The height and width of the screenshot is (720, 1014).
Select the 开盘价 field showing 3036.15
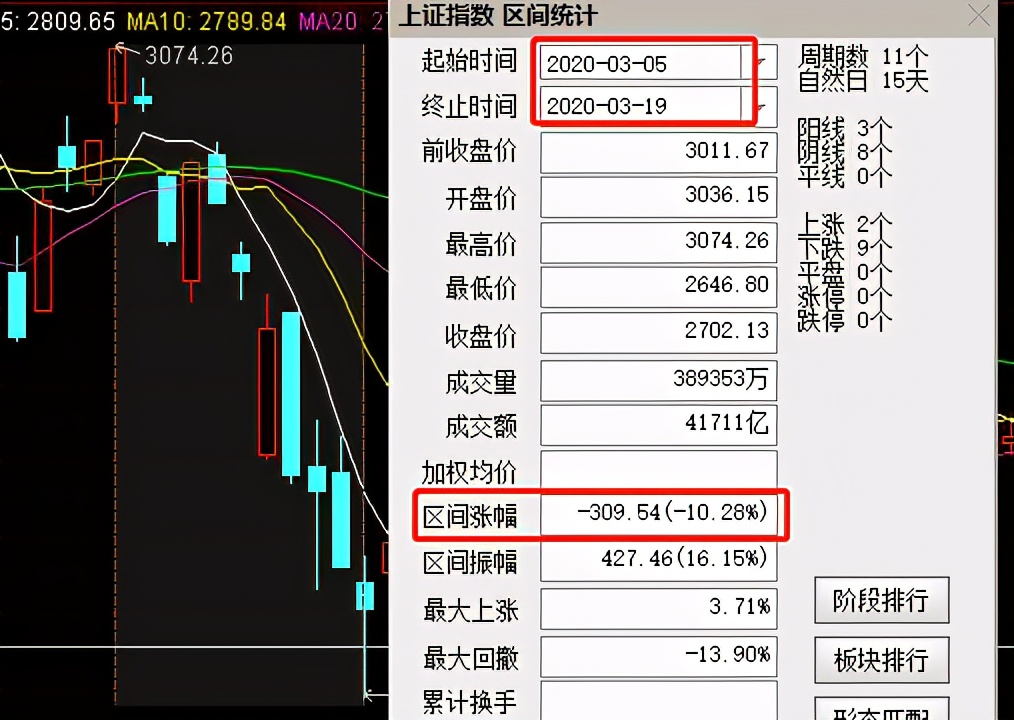click(657, 197)
